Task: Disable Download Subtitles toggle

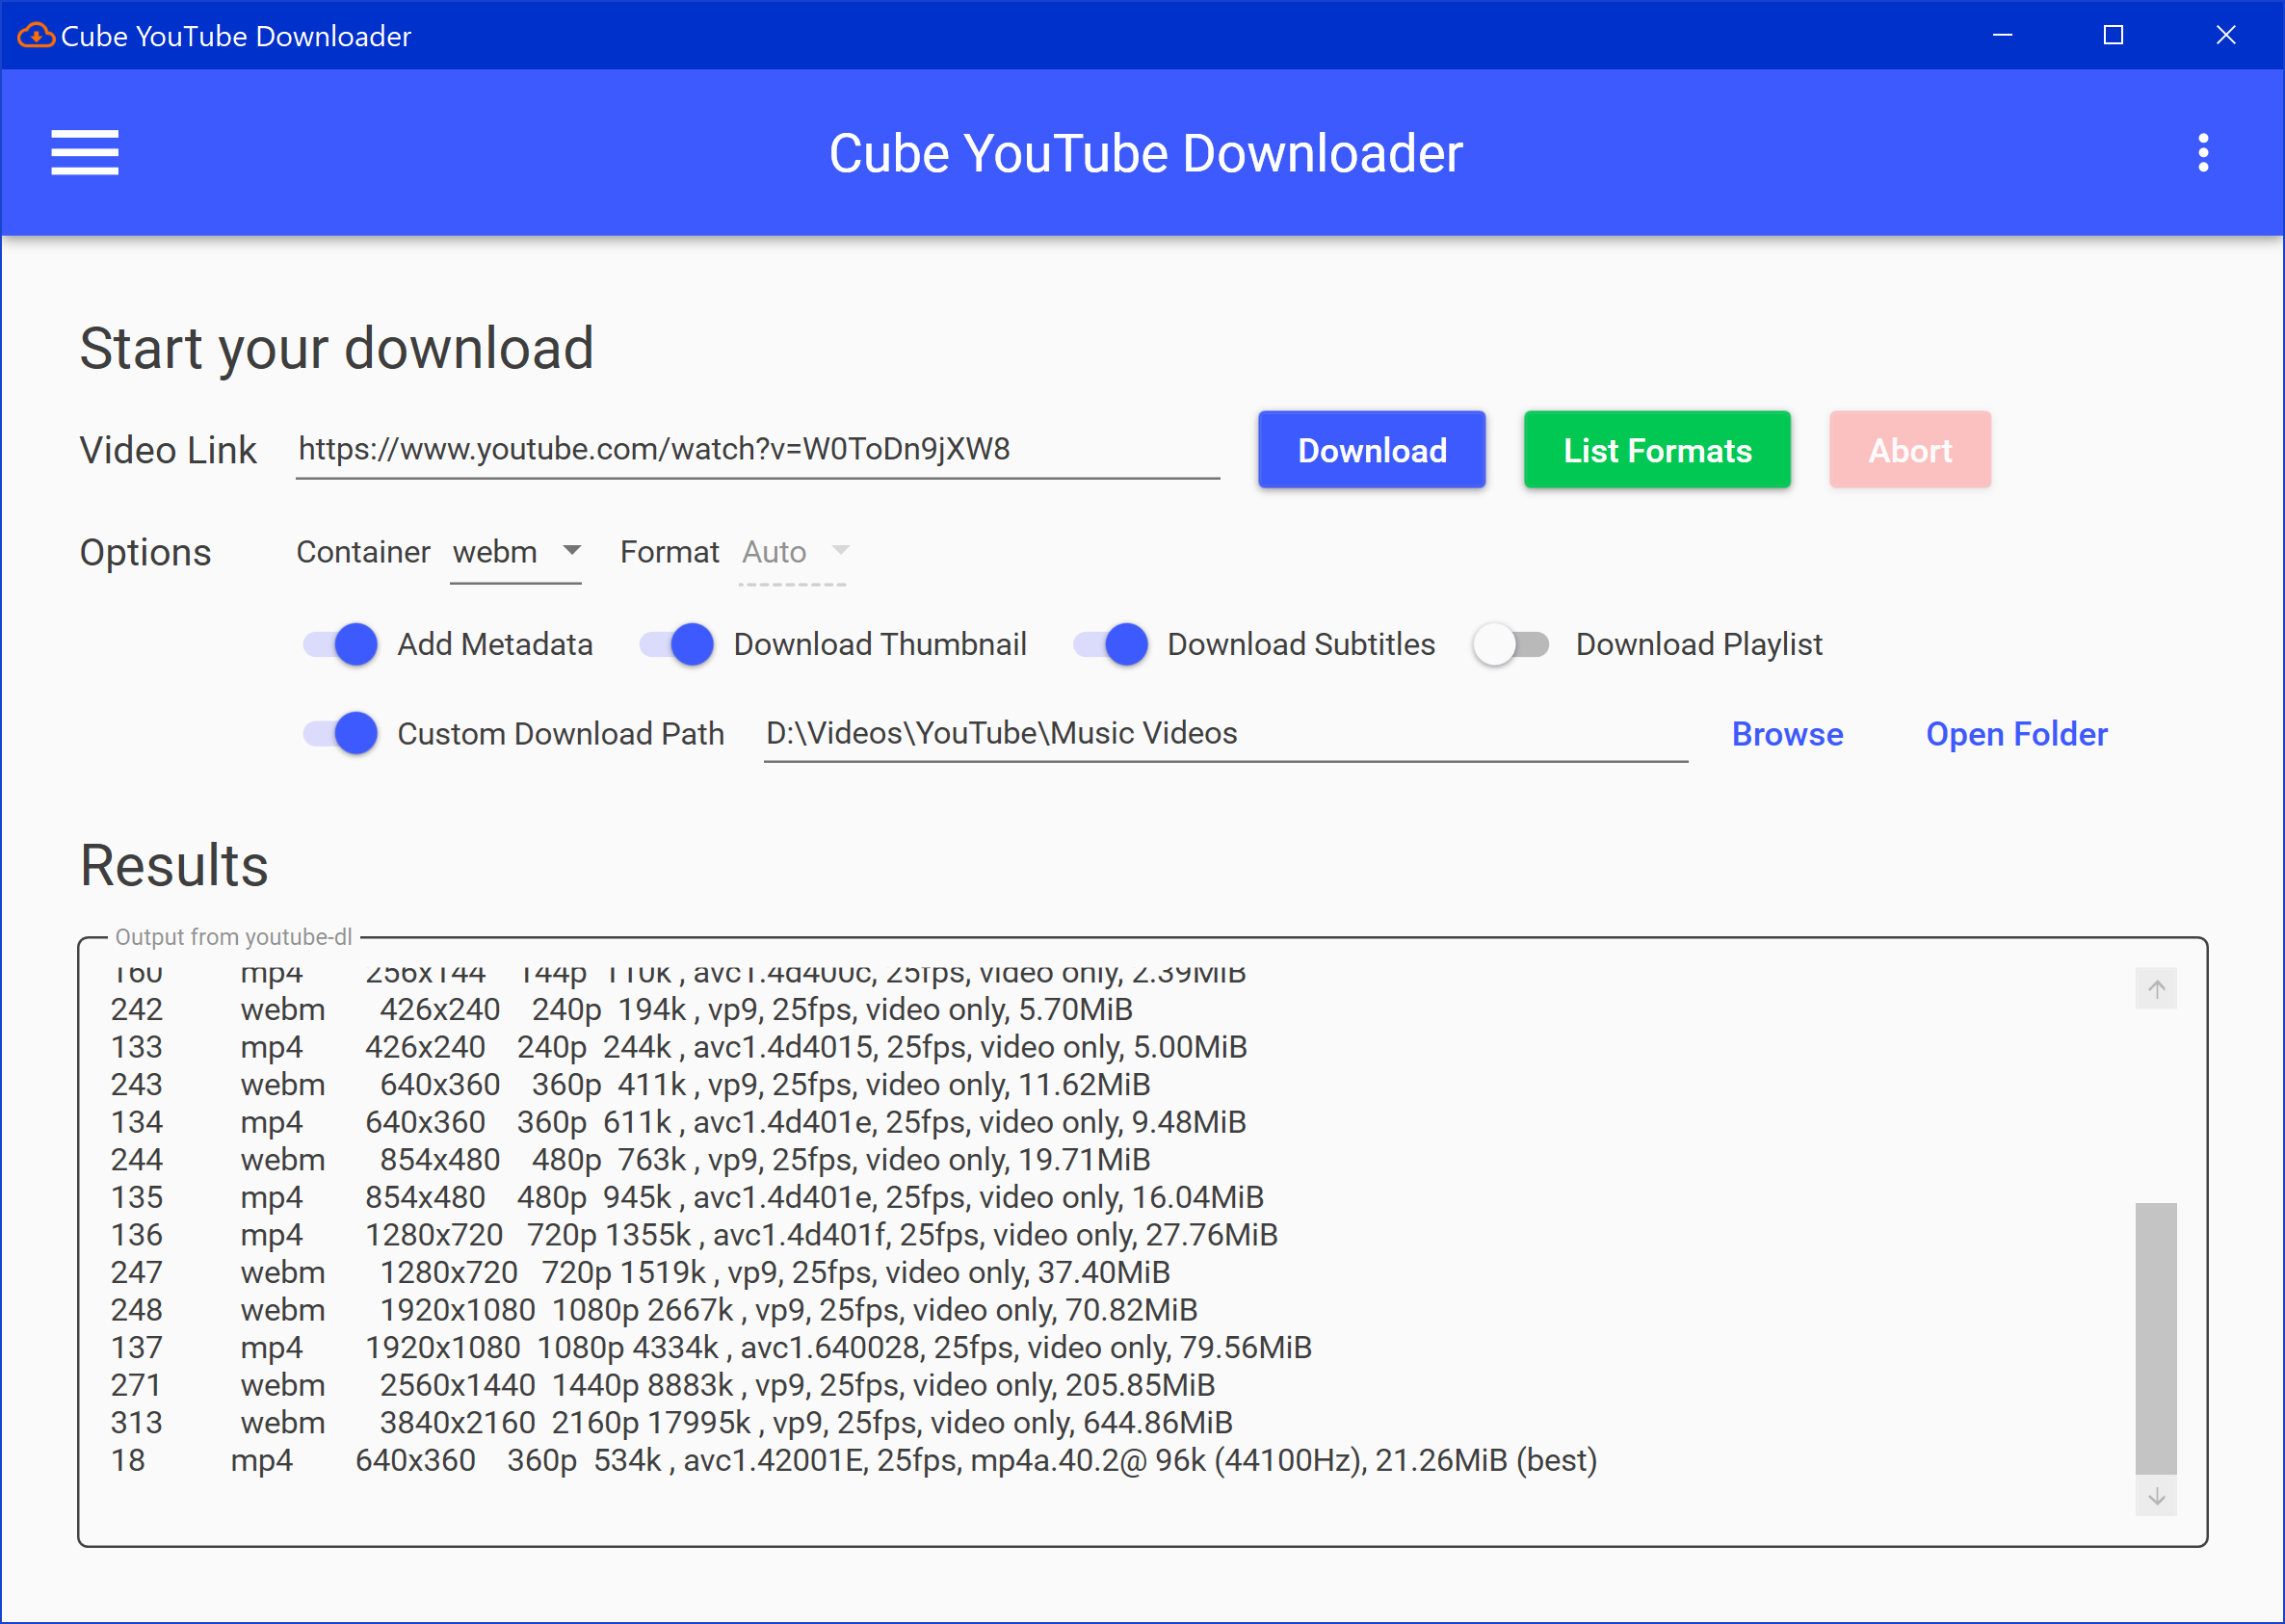Action: coord(1111,644)
